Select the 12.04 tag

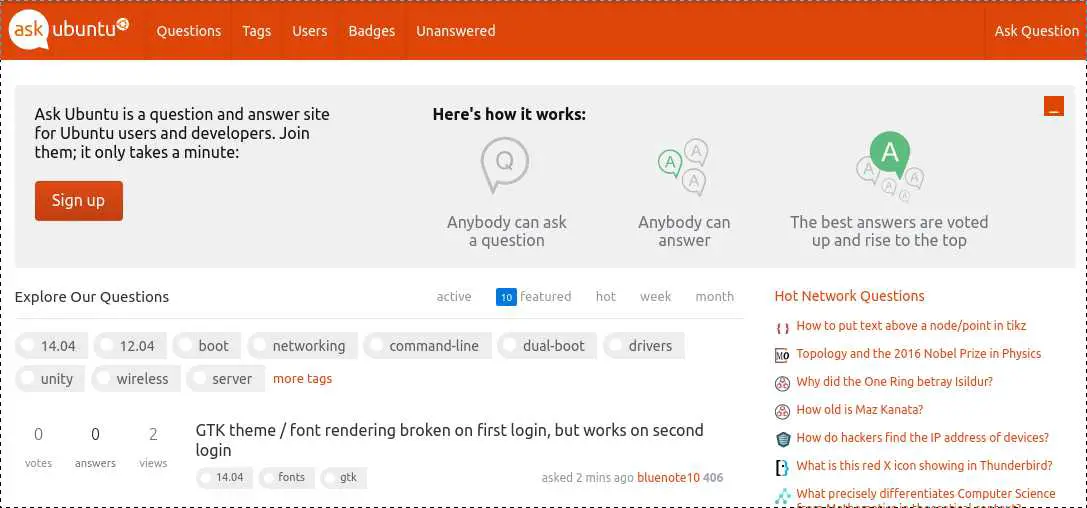click(x=130, y=346)
